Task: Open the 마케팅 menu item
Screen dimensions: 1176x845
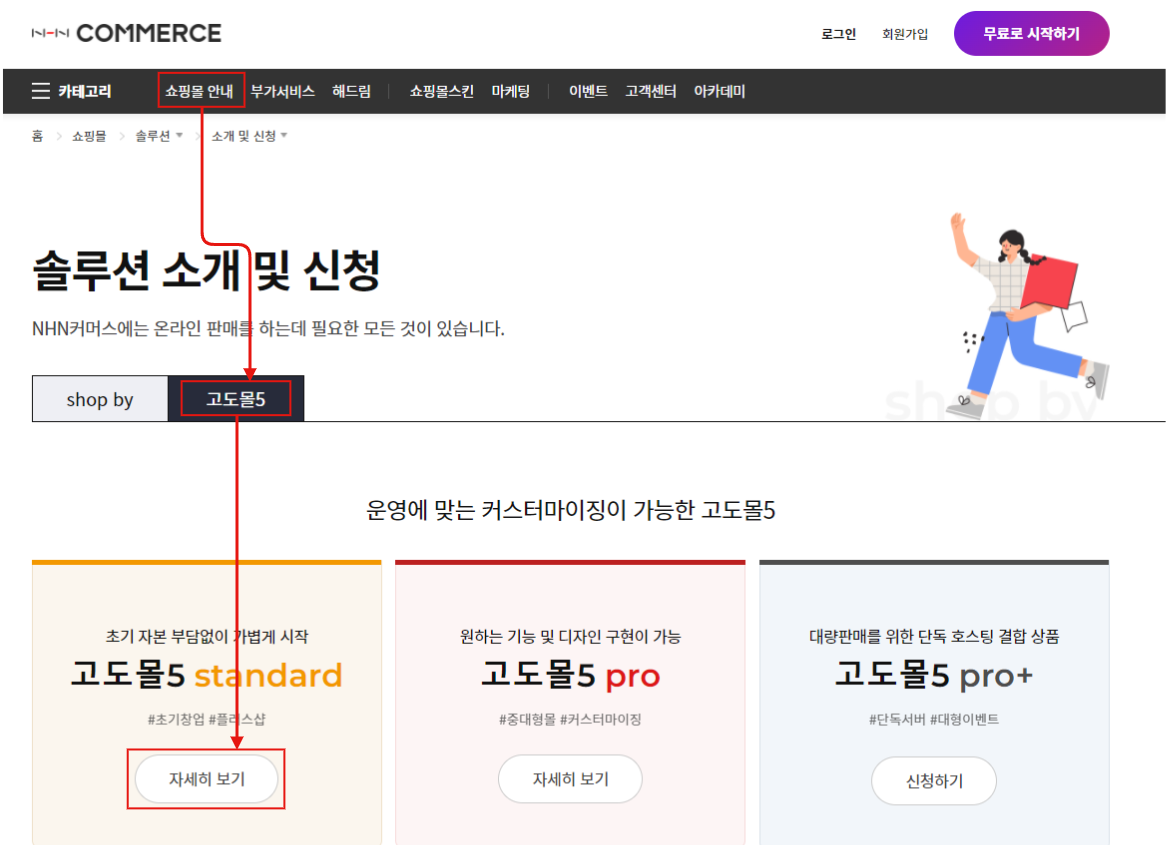Action: (x=511, y=91)
